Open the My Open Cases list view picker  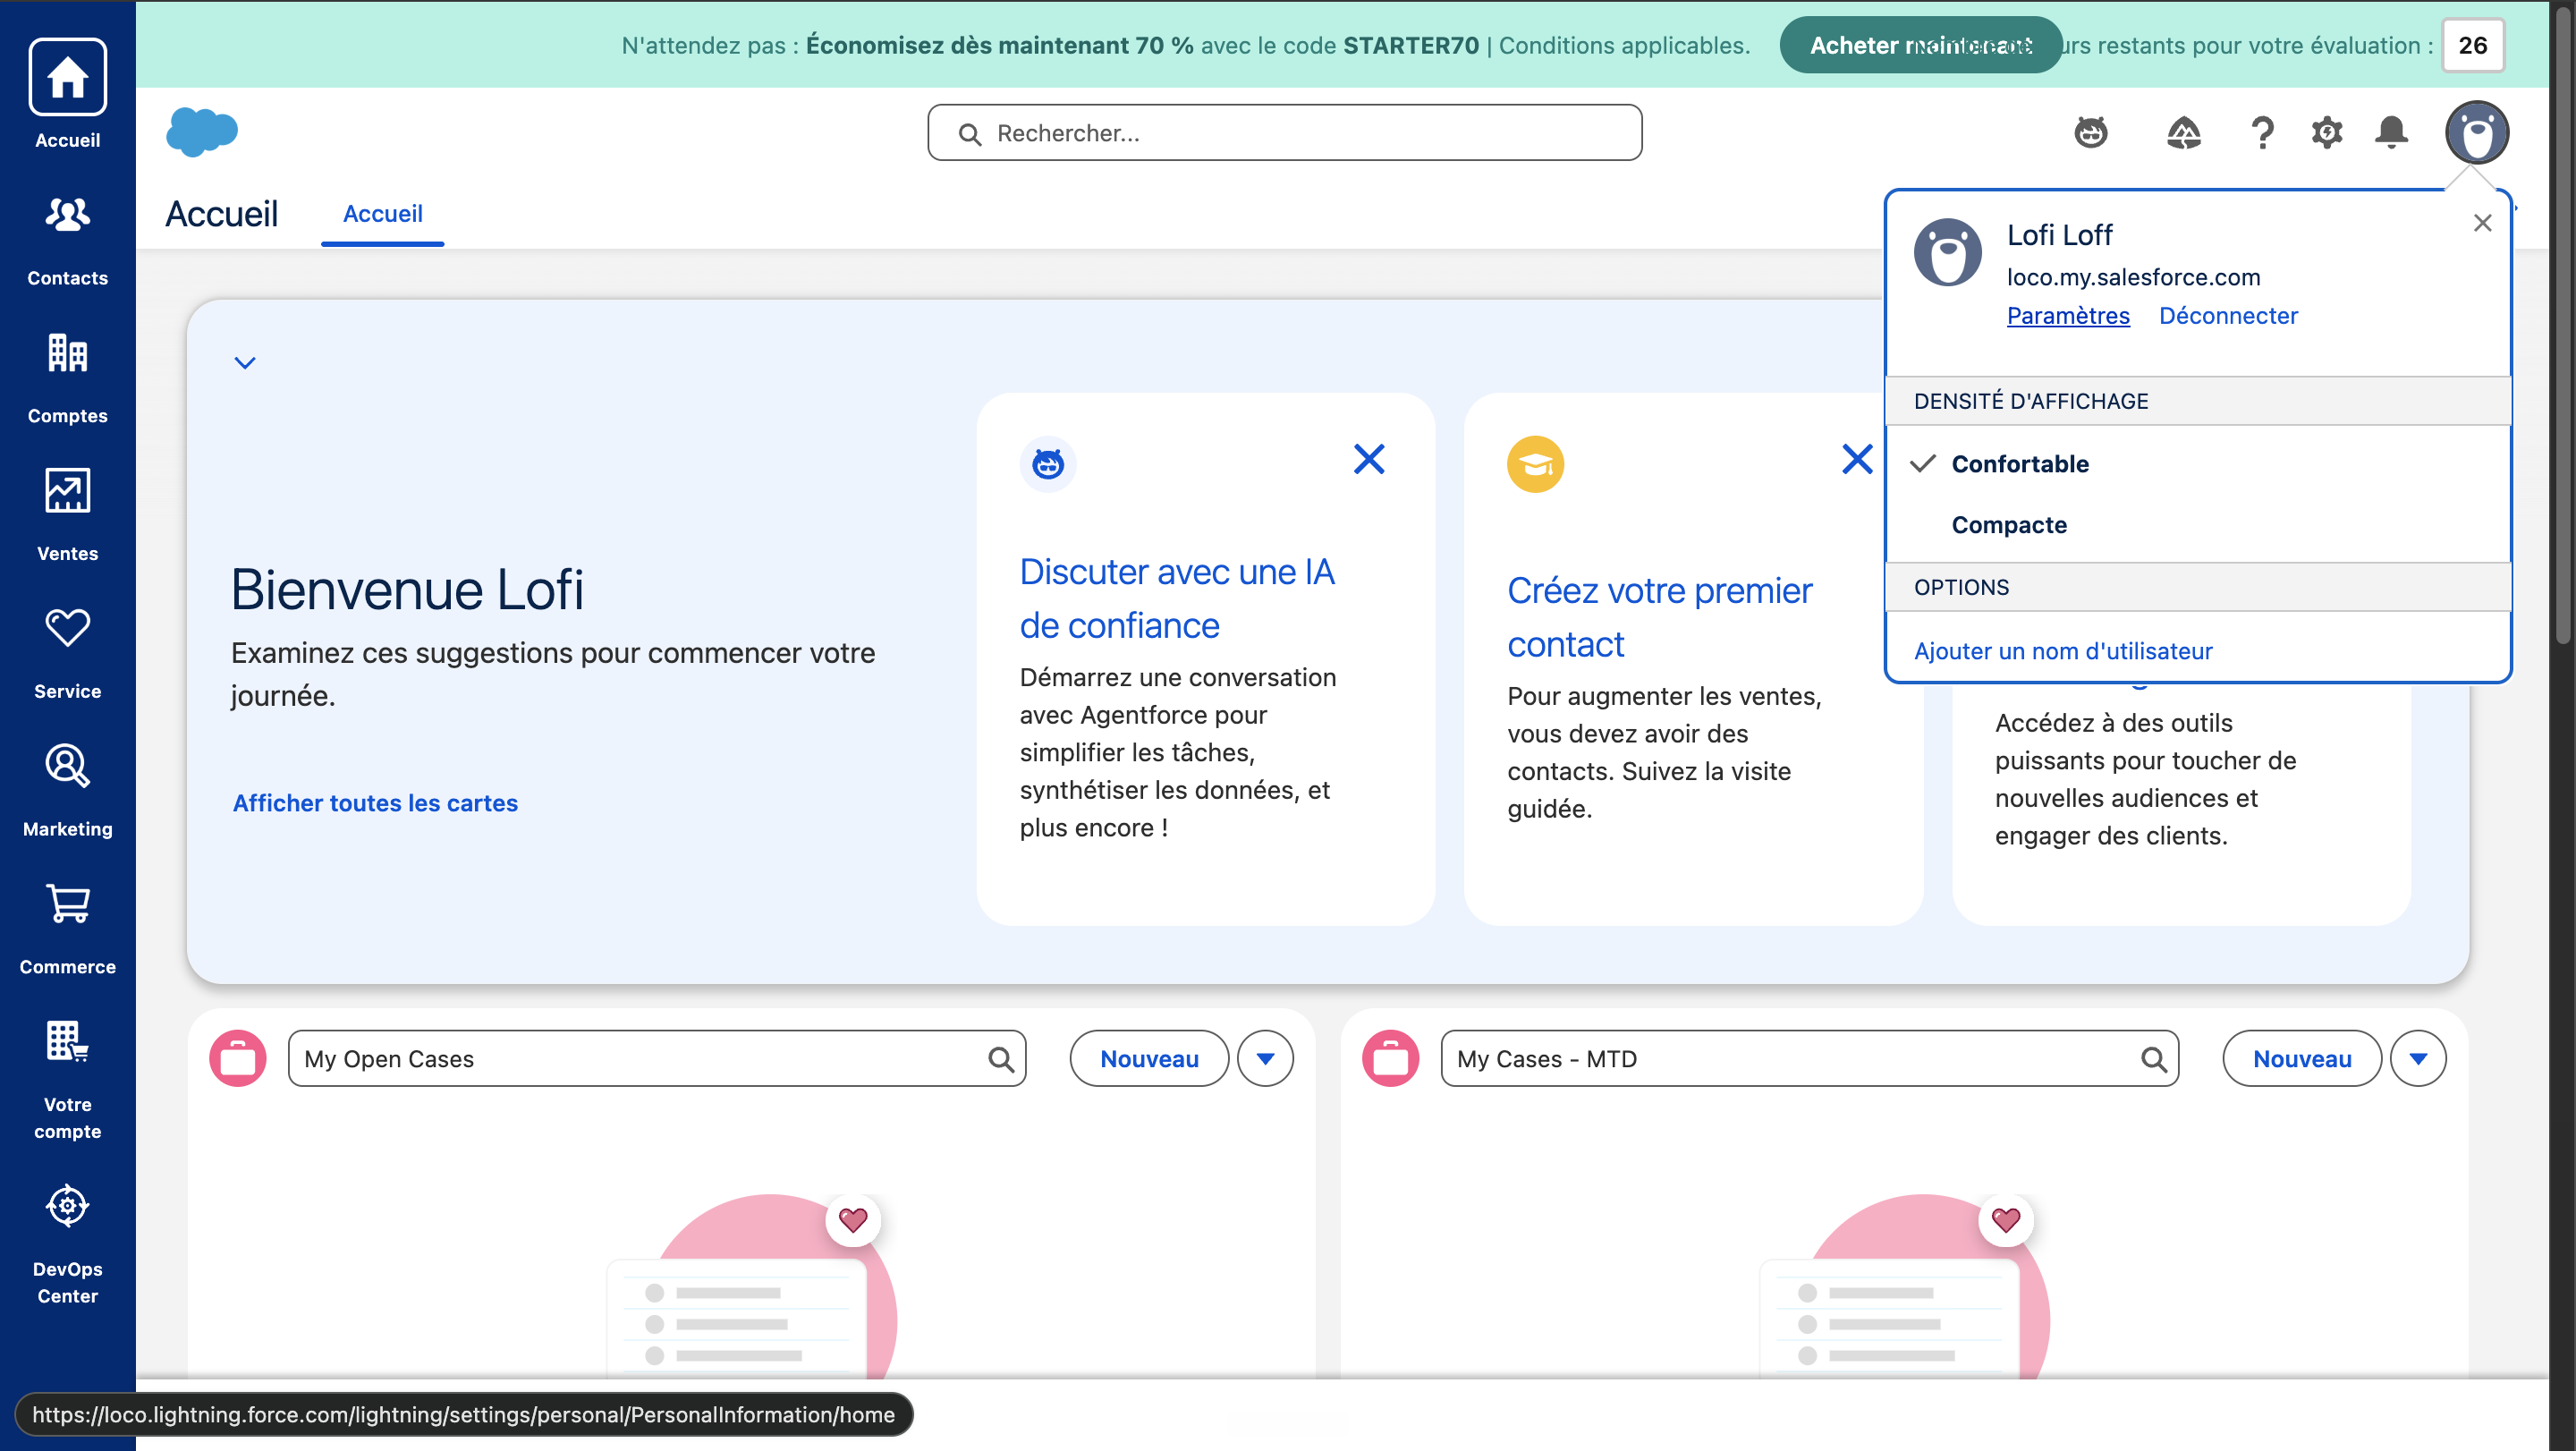657,1058
